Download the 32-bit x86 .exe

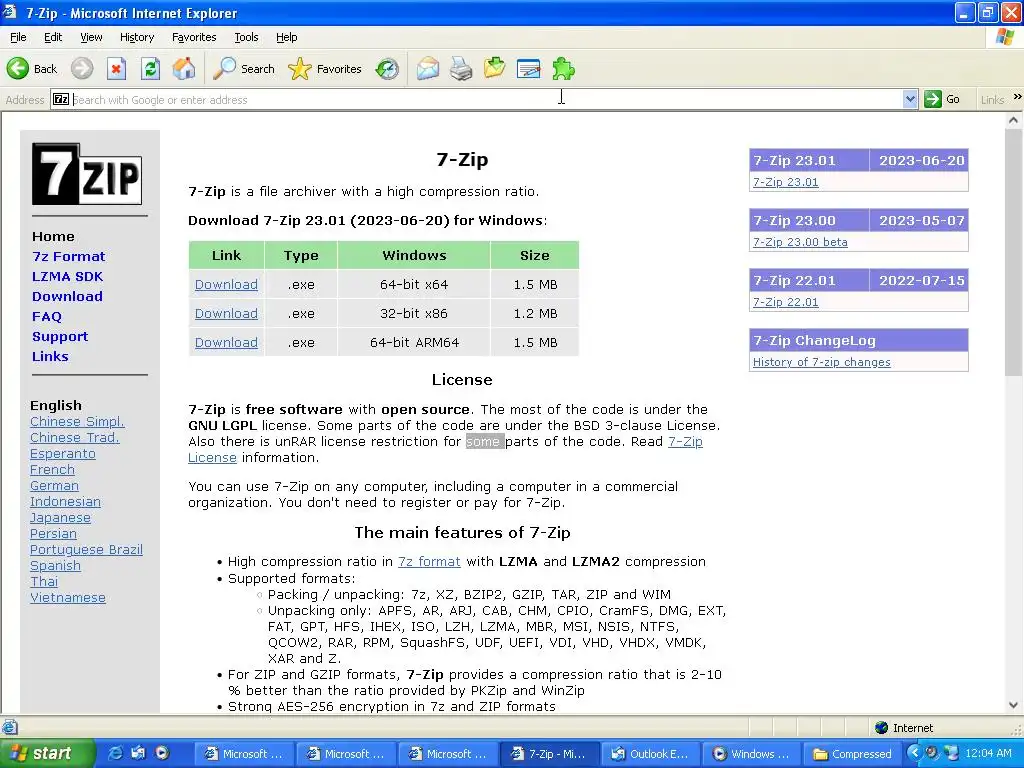(x=226, y=313)
